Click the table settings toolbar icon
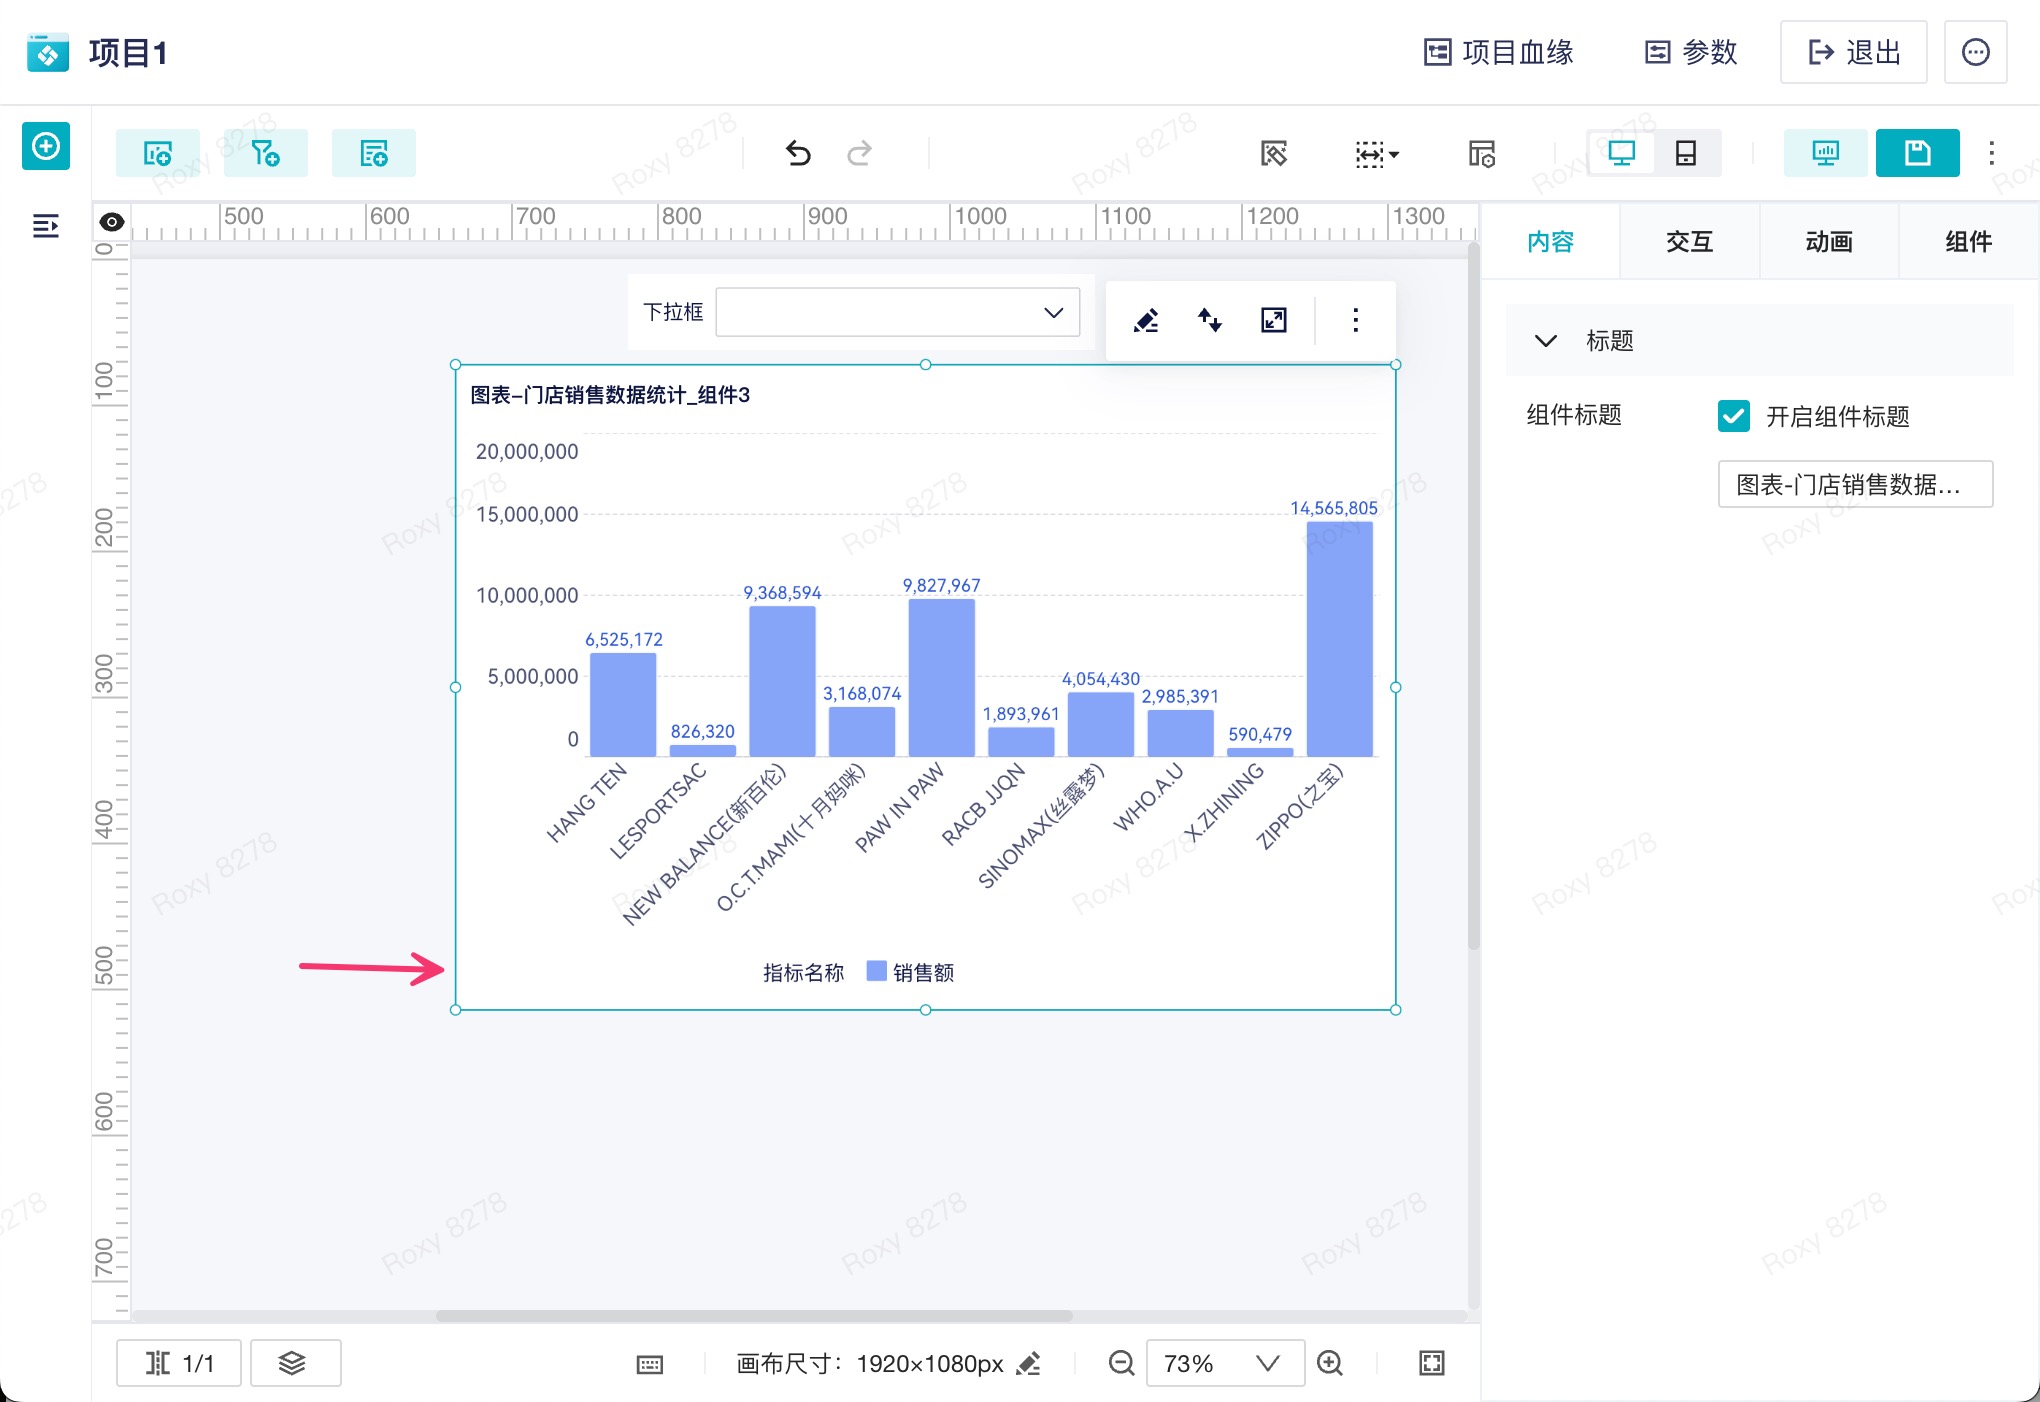The height and width of the screenshot is (1402, 2040). tap(1482, 153)
